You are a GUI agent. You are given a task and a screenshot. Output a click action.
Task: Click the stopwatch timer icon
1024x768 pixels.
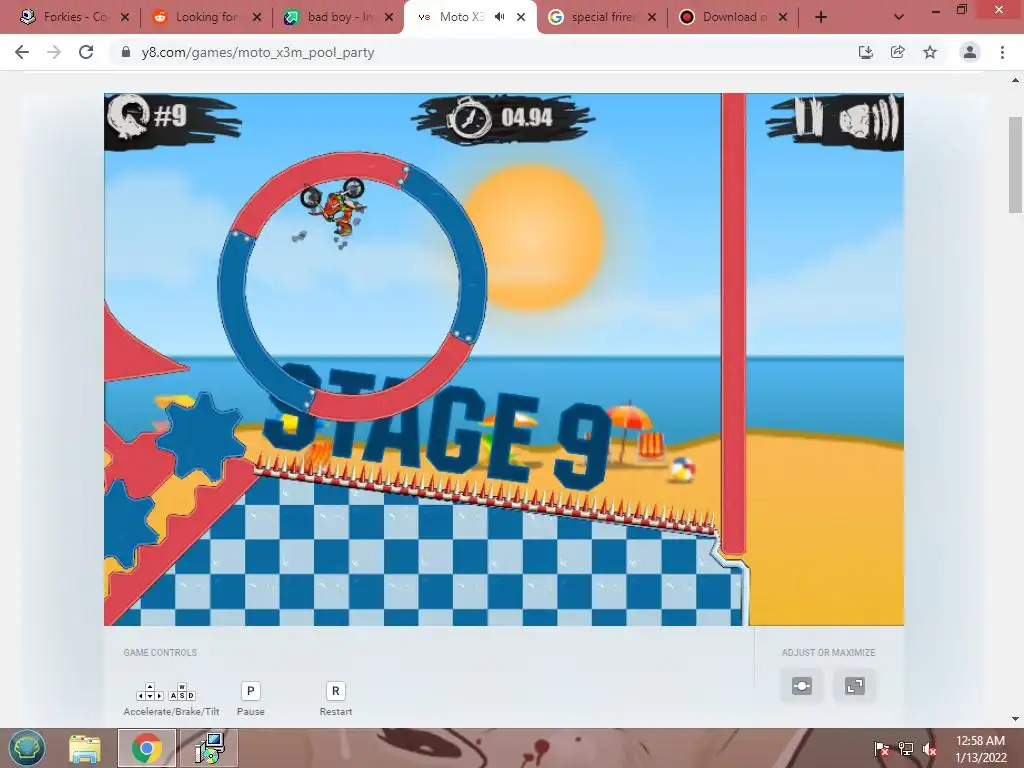[x=469, y=118]
